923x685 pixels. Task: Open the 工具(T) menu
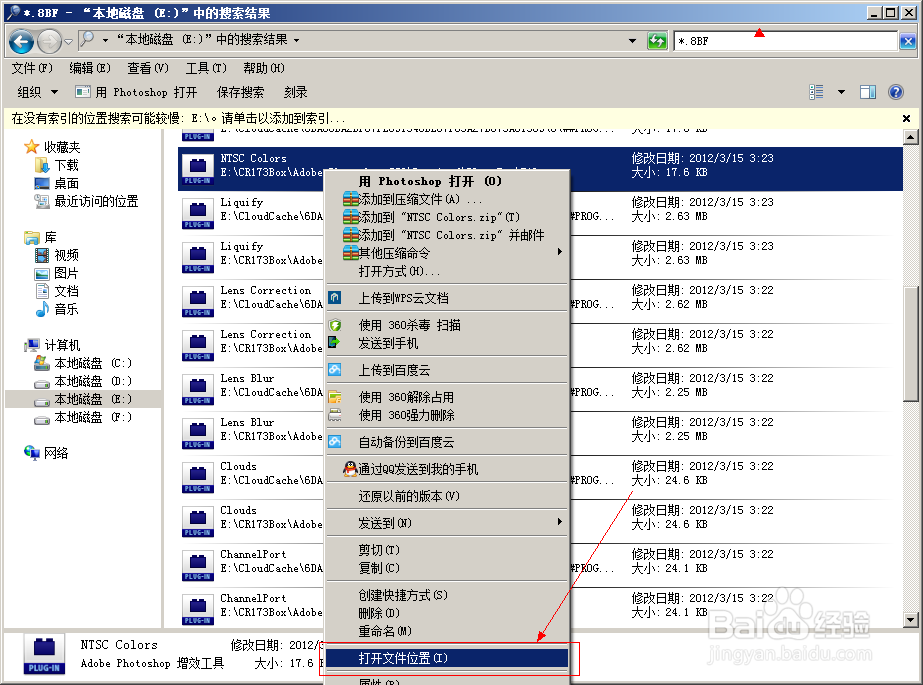coord(206,68)
